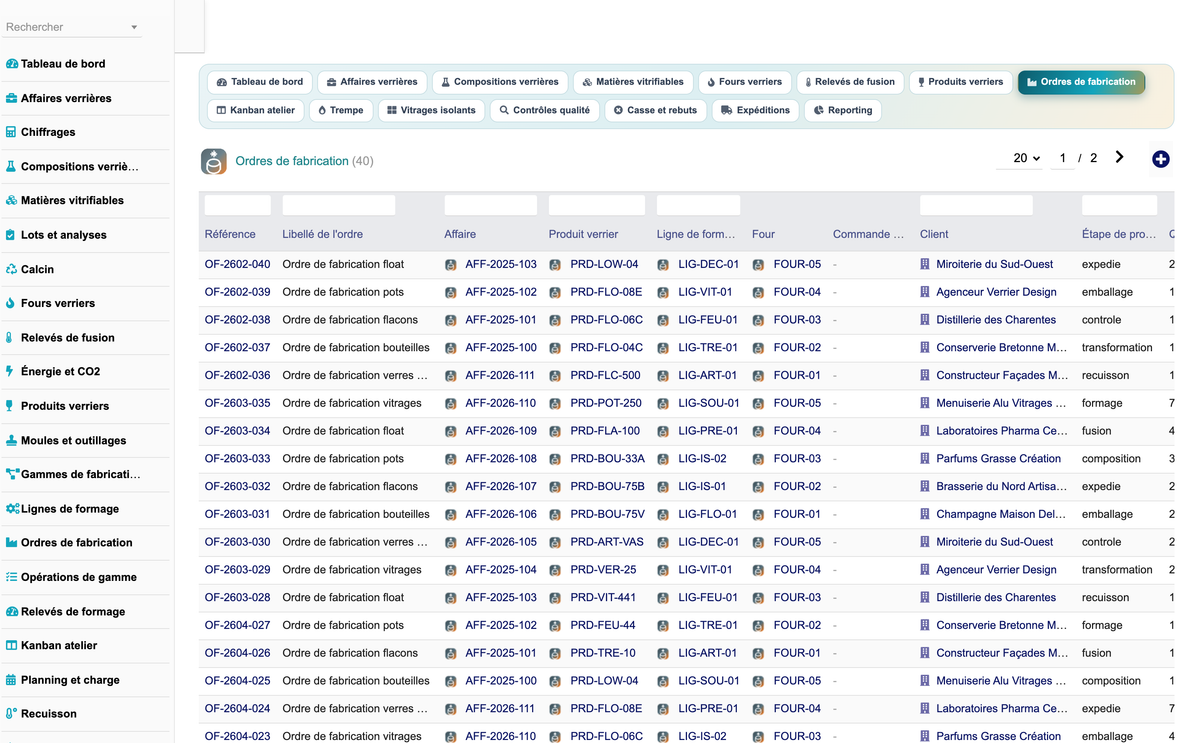Open affaire AFF-2025-102 link
Viewport: 1200px width, 743px height.
point(500,293)
